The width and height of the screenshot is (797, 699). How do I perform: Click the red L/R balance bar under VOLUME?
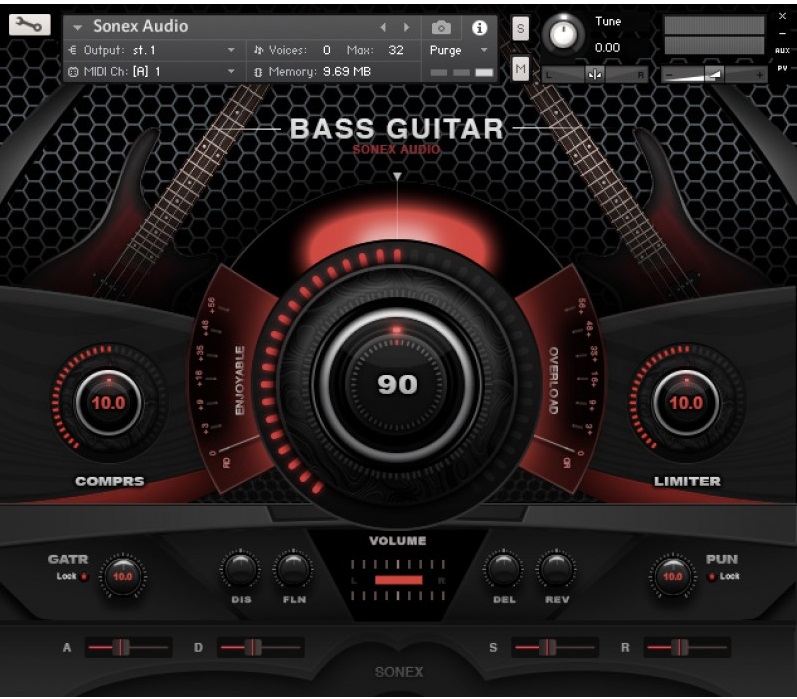tap(398, 580)
